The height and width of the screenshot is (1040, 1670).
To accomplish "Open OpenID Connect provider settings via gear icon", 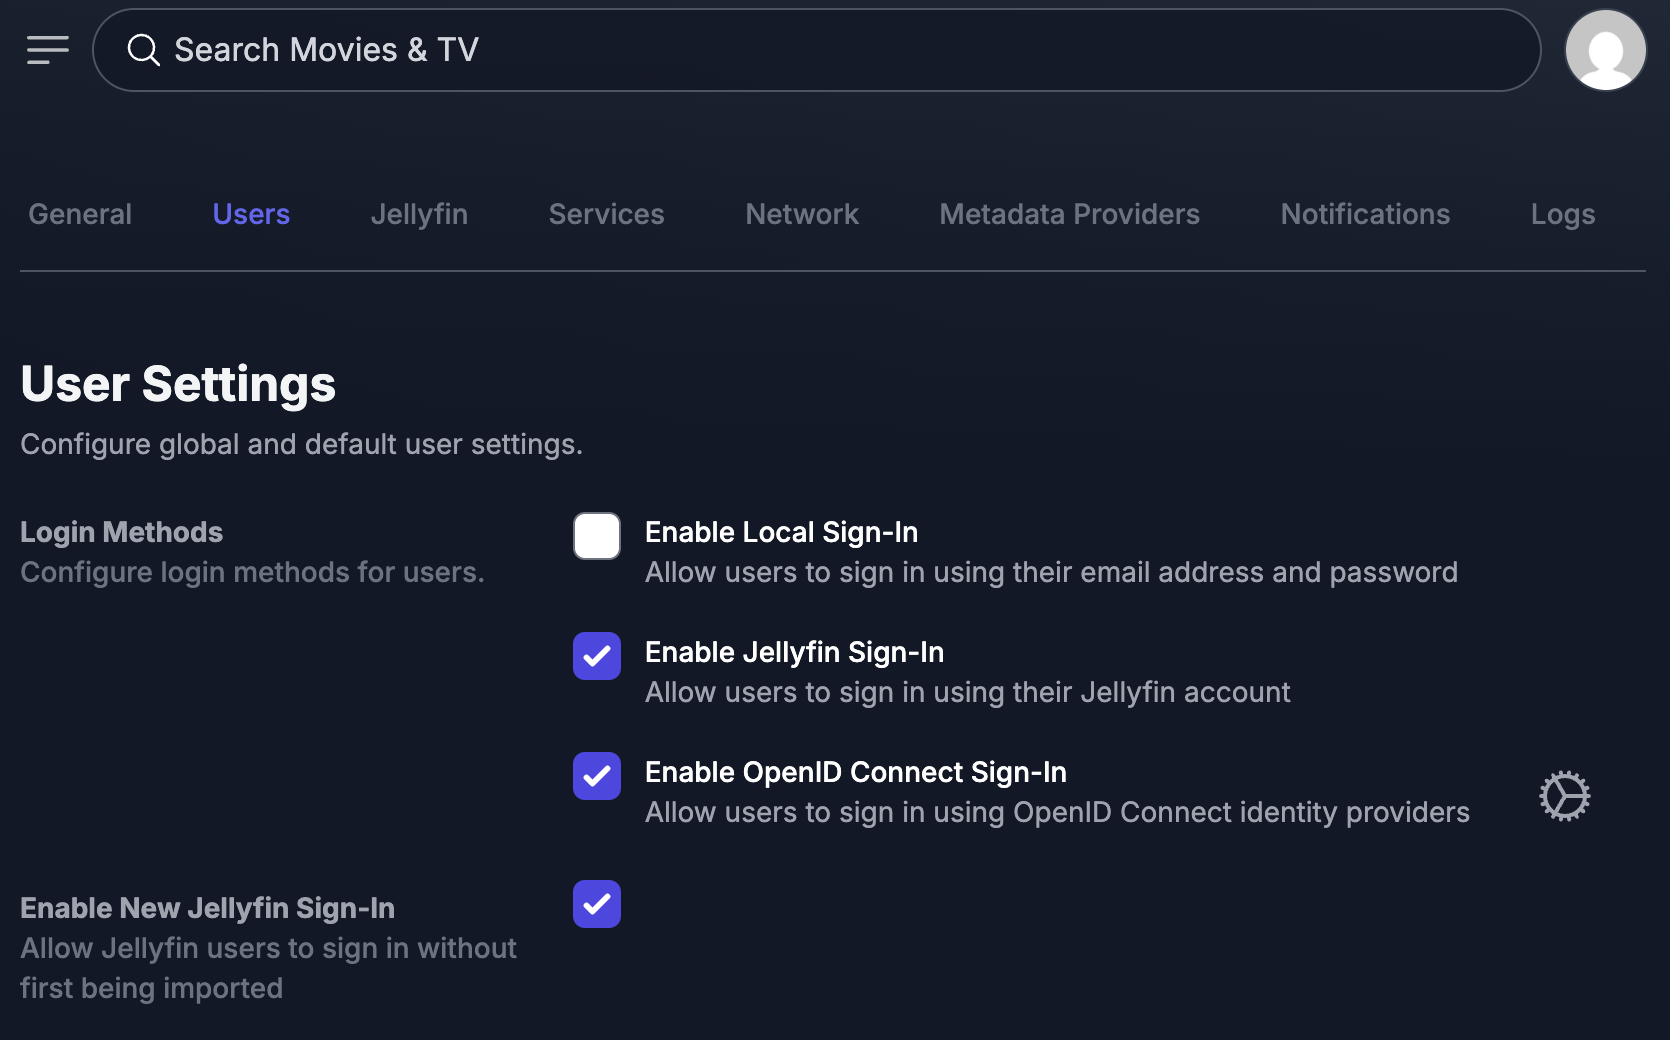I will pyautogui.click(x=1563, y=795).
